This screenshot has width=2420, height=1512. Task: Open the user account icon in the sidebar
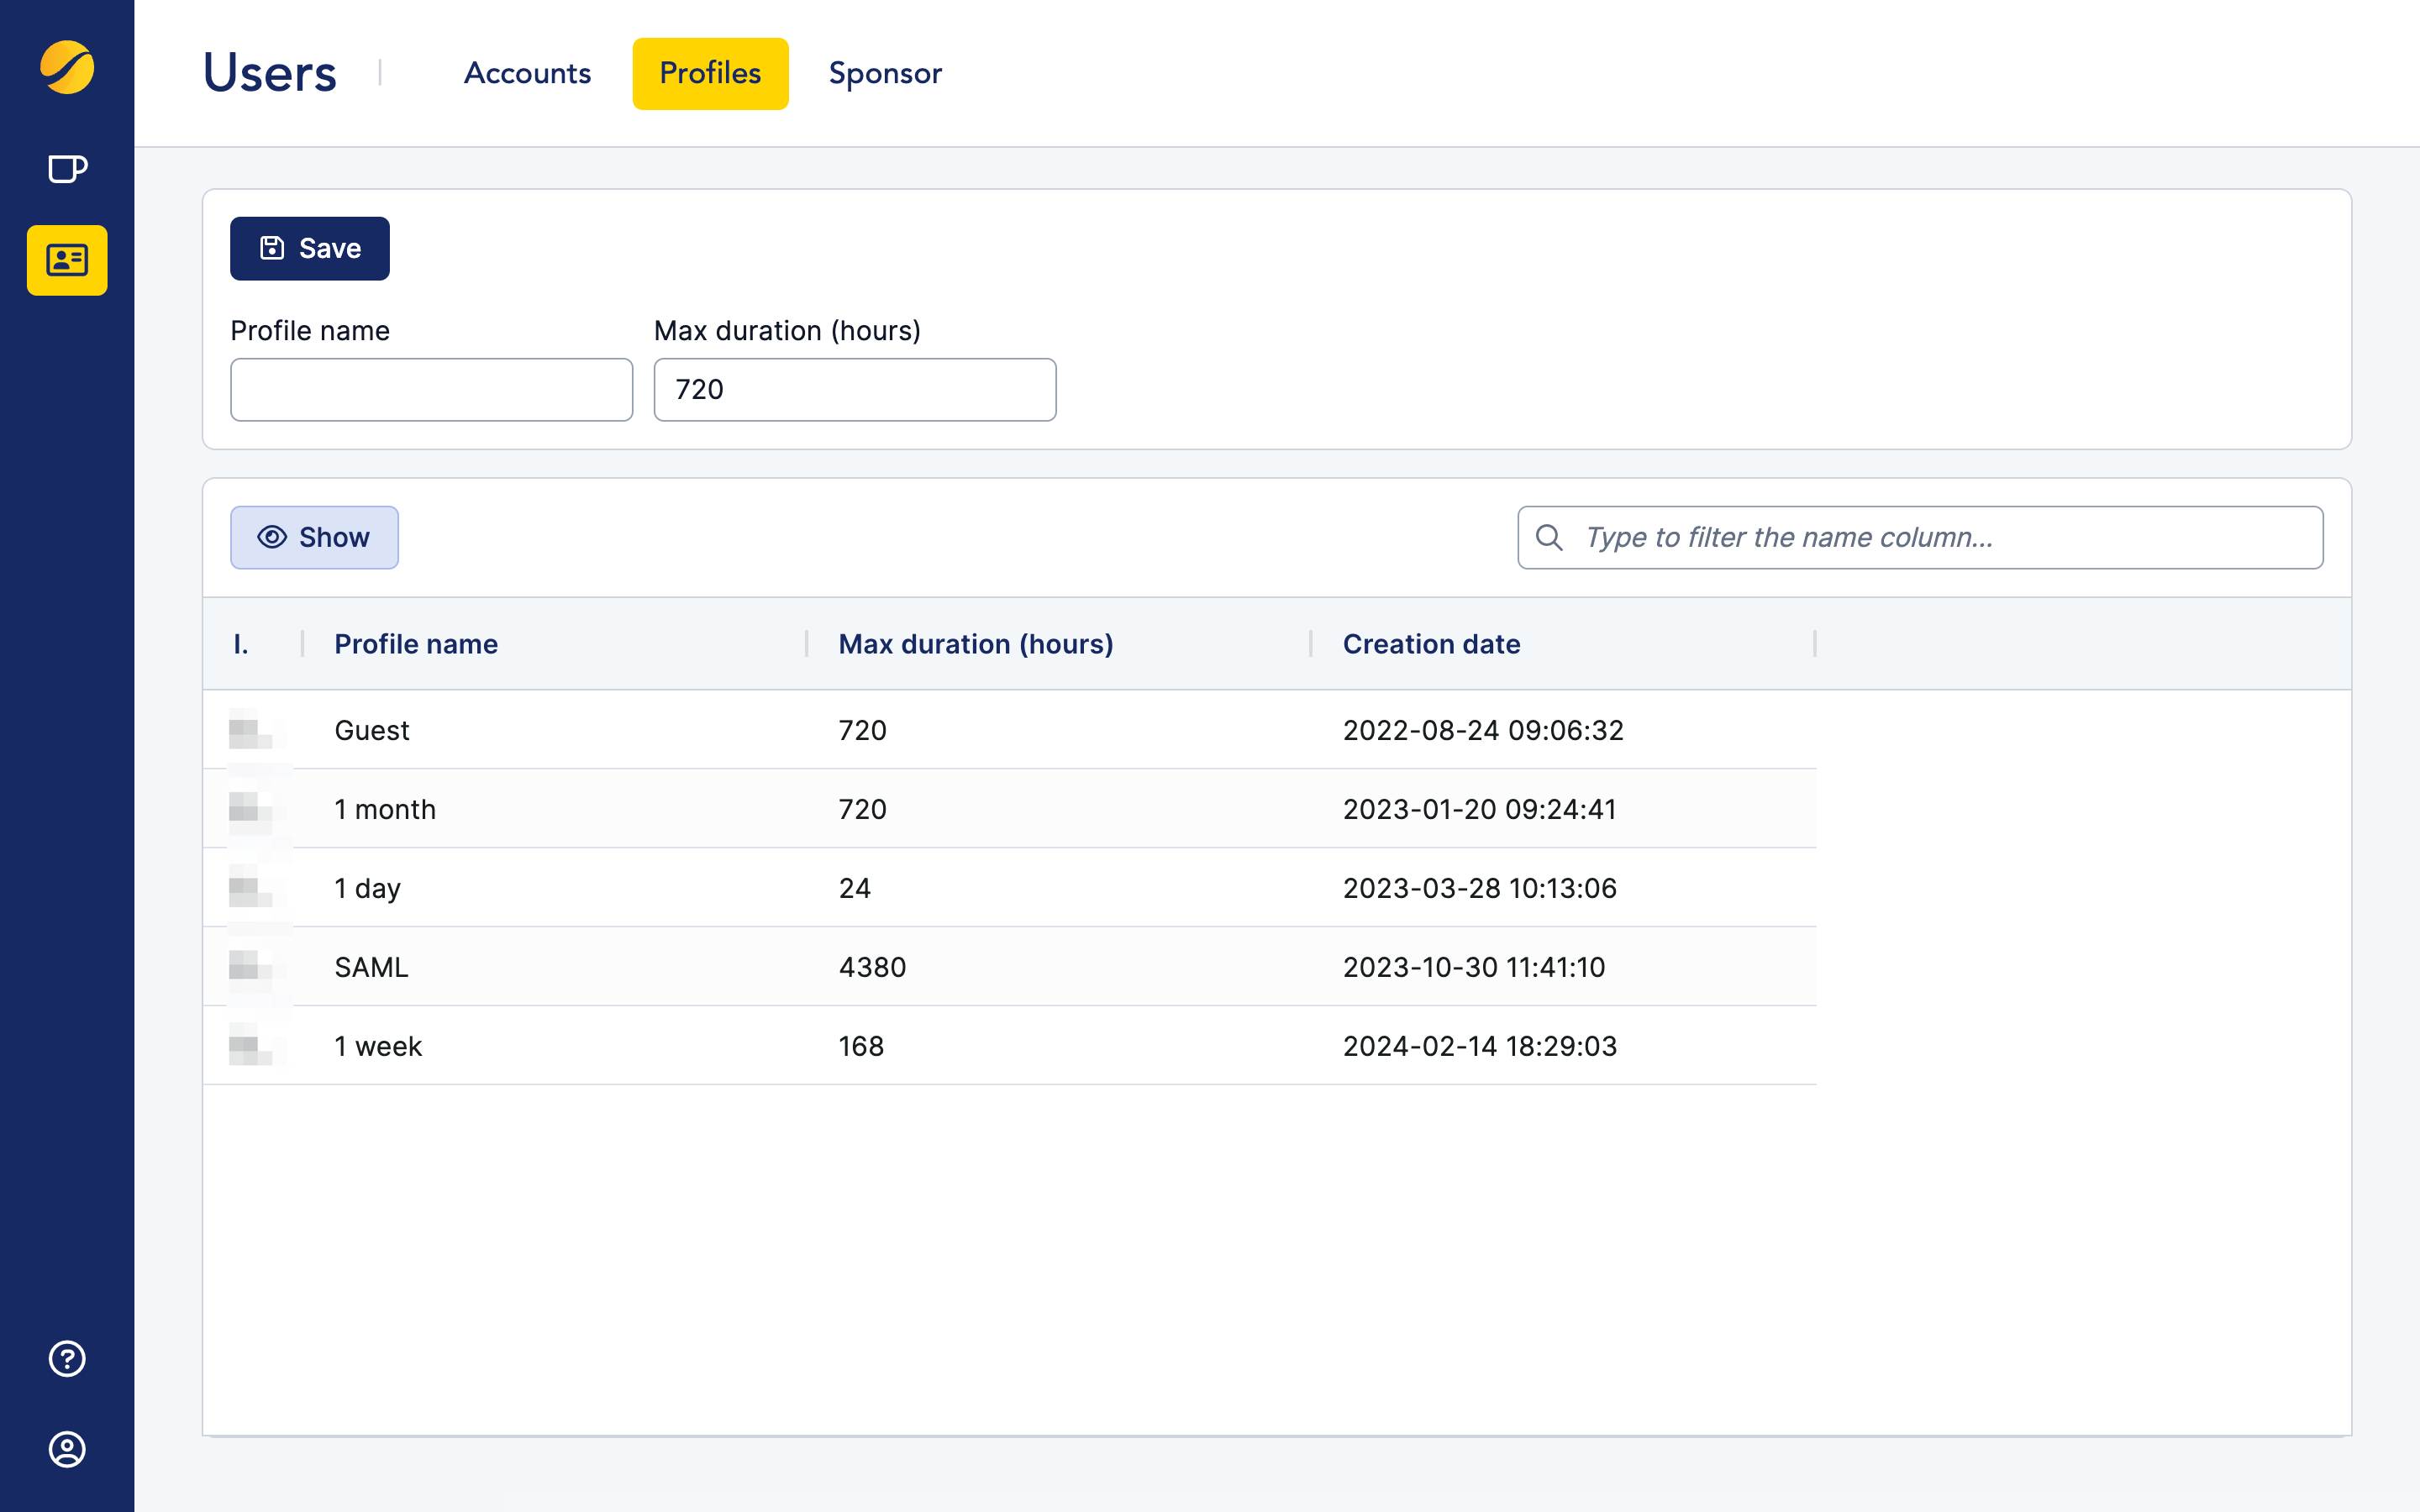click(67, 1449)
